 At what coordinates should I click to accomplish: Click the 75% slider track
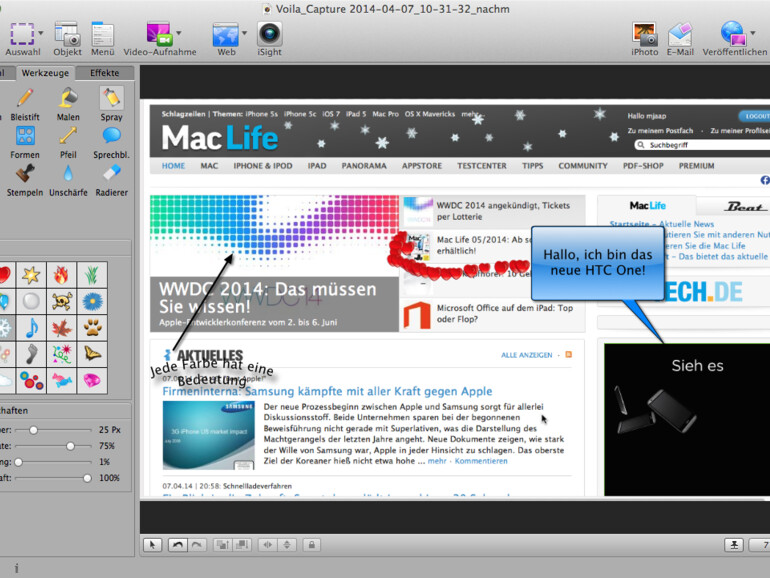coord(53,446)
